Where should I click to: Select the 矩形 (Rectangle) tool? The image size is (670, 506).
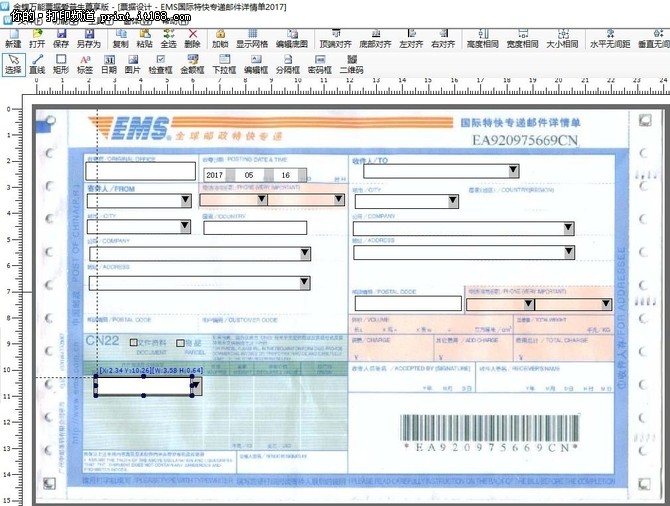[x=61, y=64]
